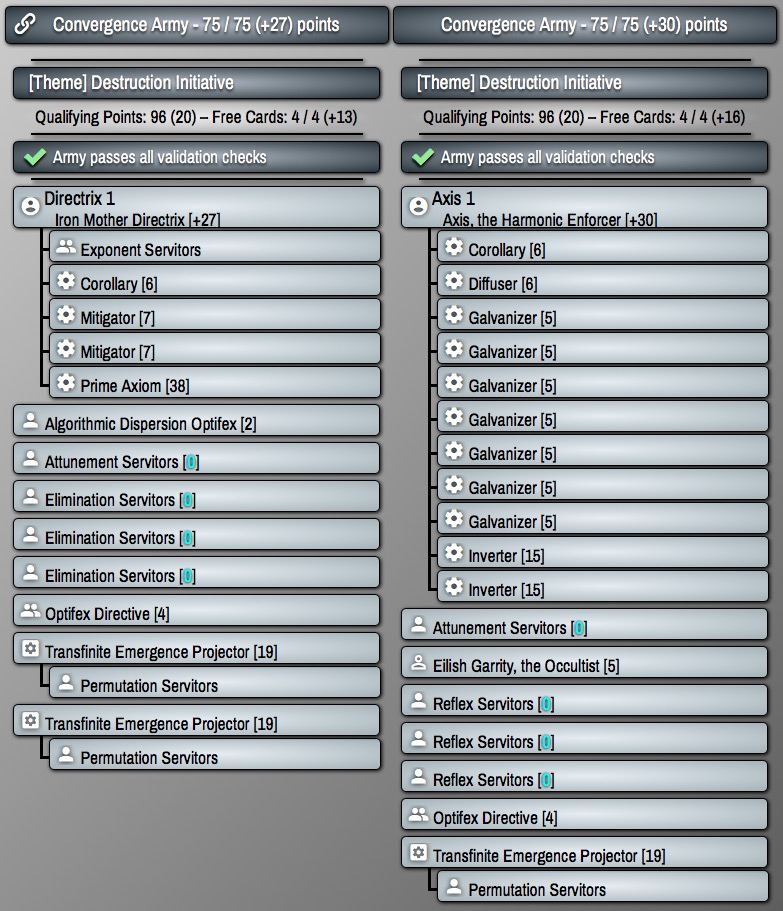Click the warcaster icon beside Axis 1
783x911 pixels.
point(418,206)
